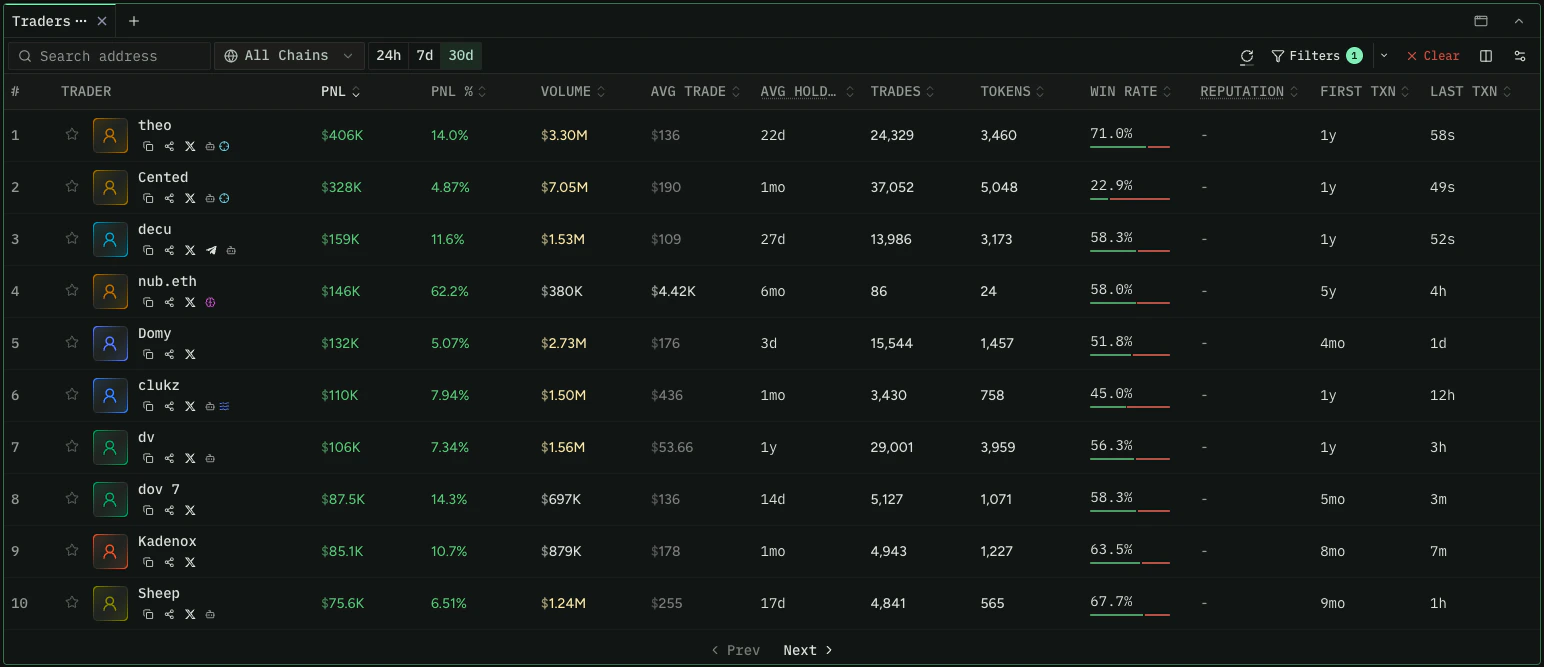Copy Domy's wallet address

tap(148, 354)
